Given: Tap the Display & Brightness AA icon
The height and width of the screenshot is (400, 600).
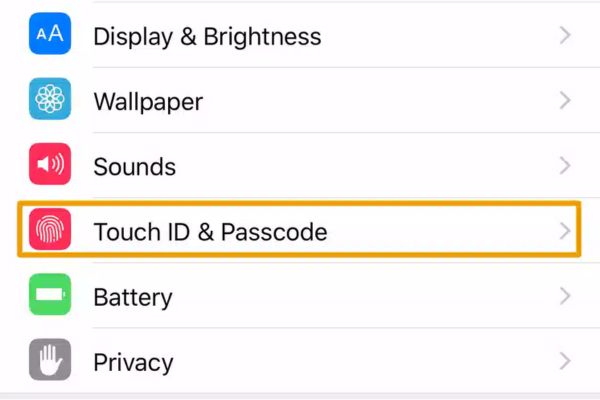Looking at the screenshot, I should point(49,36).
